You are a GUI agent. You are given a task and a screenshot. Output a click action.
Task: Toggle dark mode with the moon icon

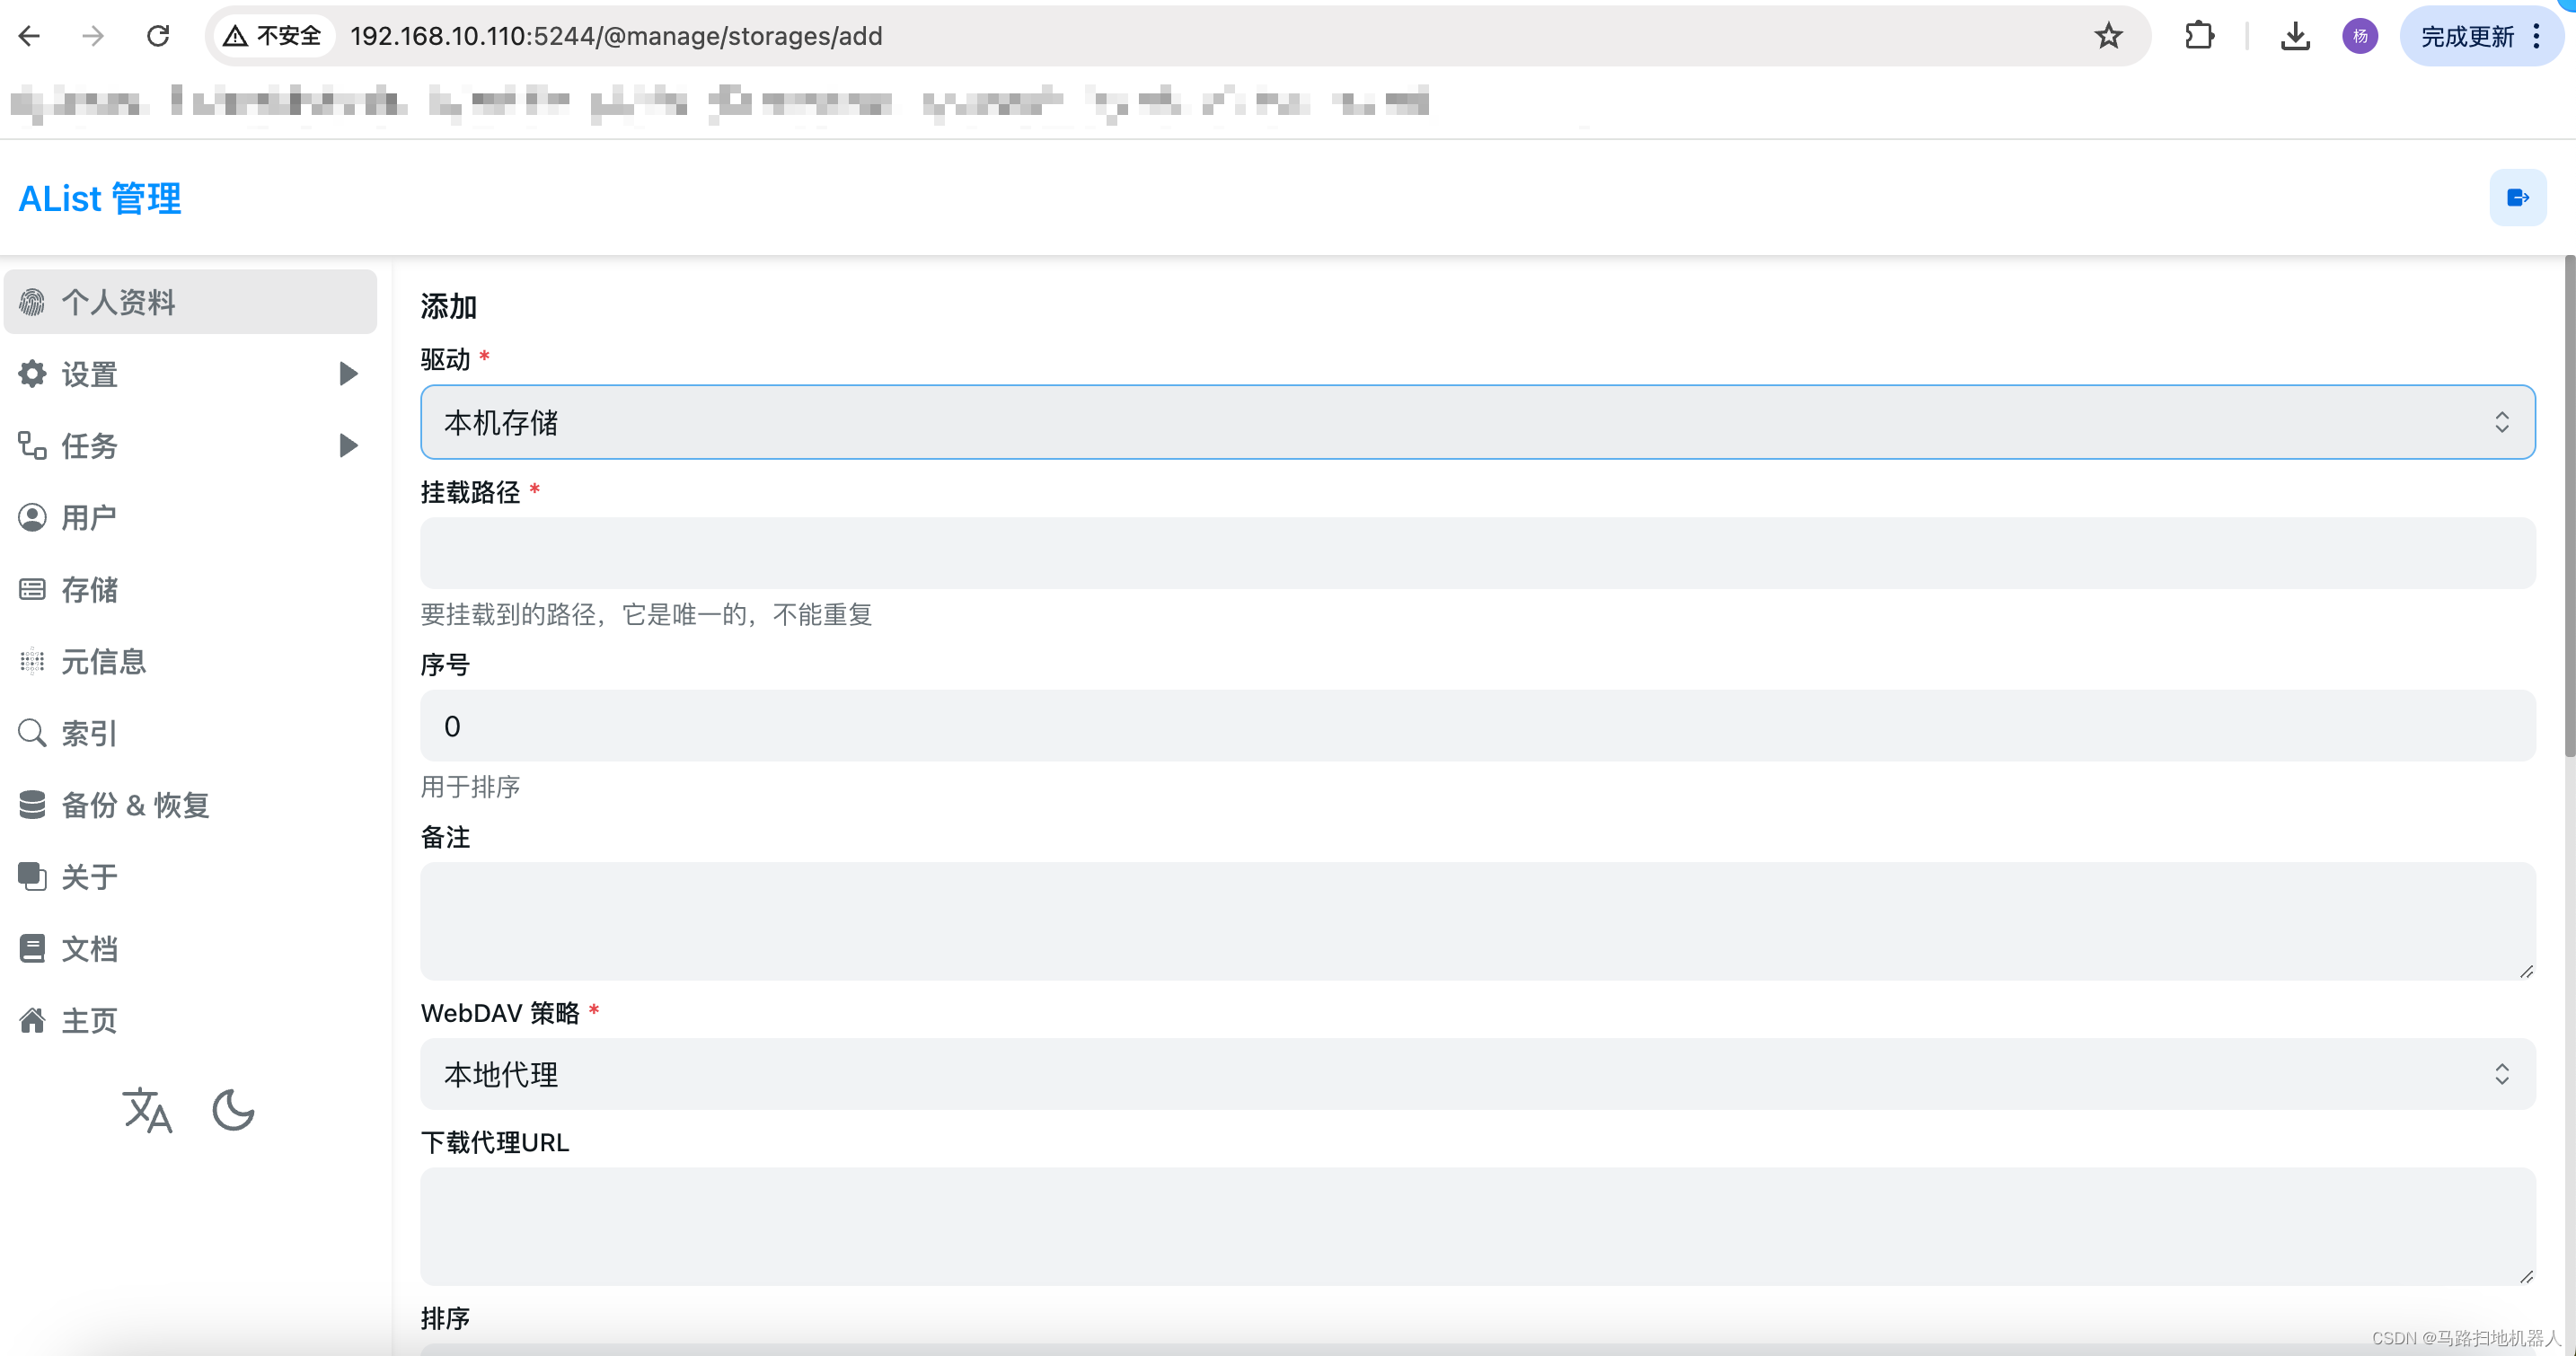(x=234, y=1110)
